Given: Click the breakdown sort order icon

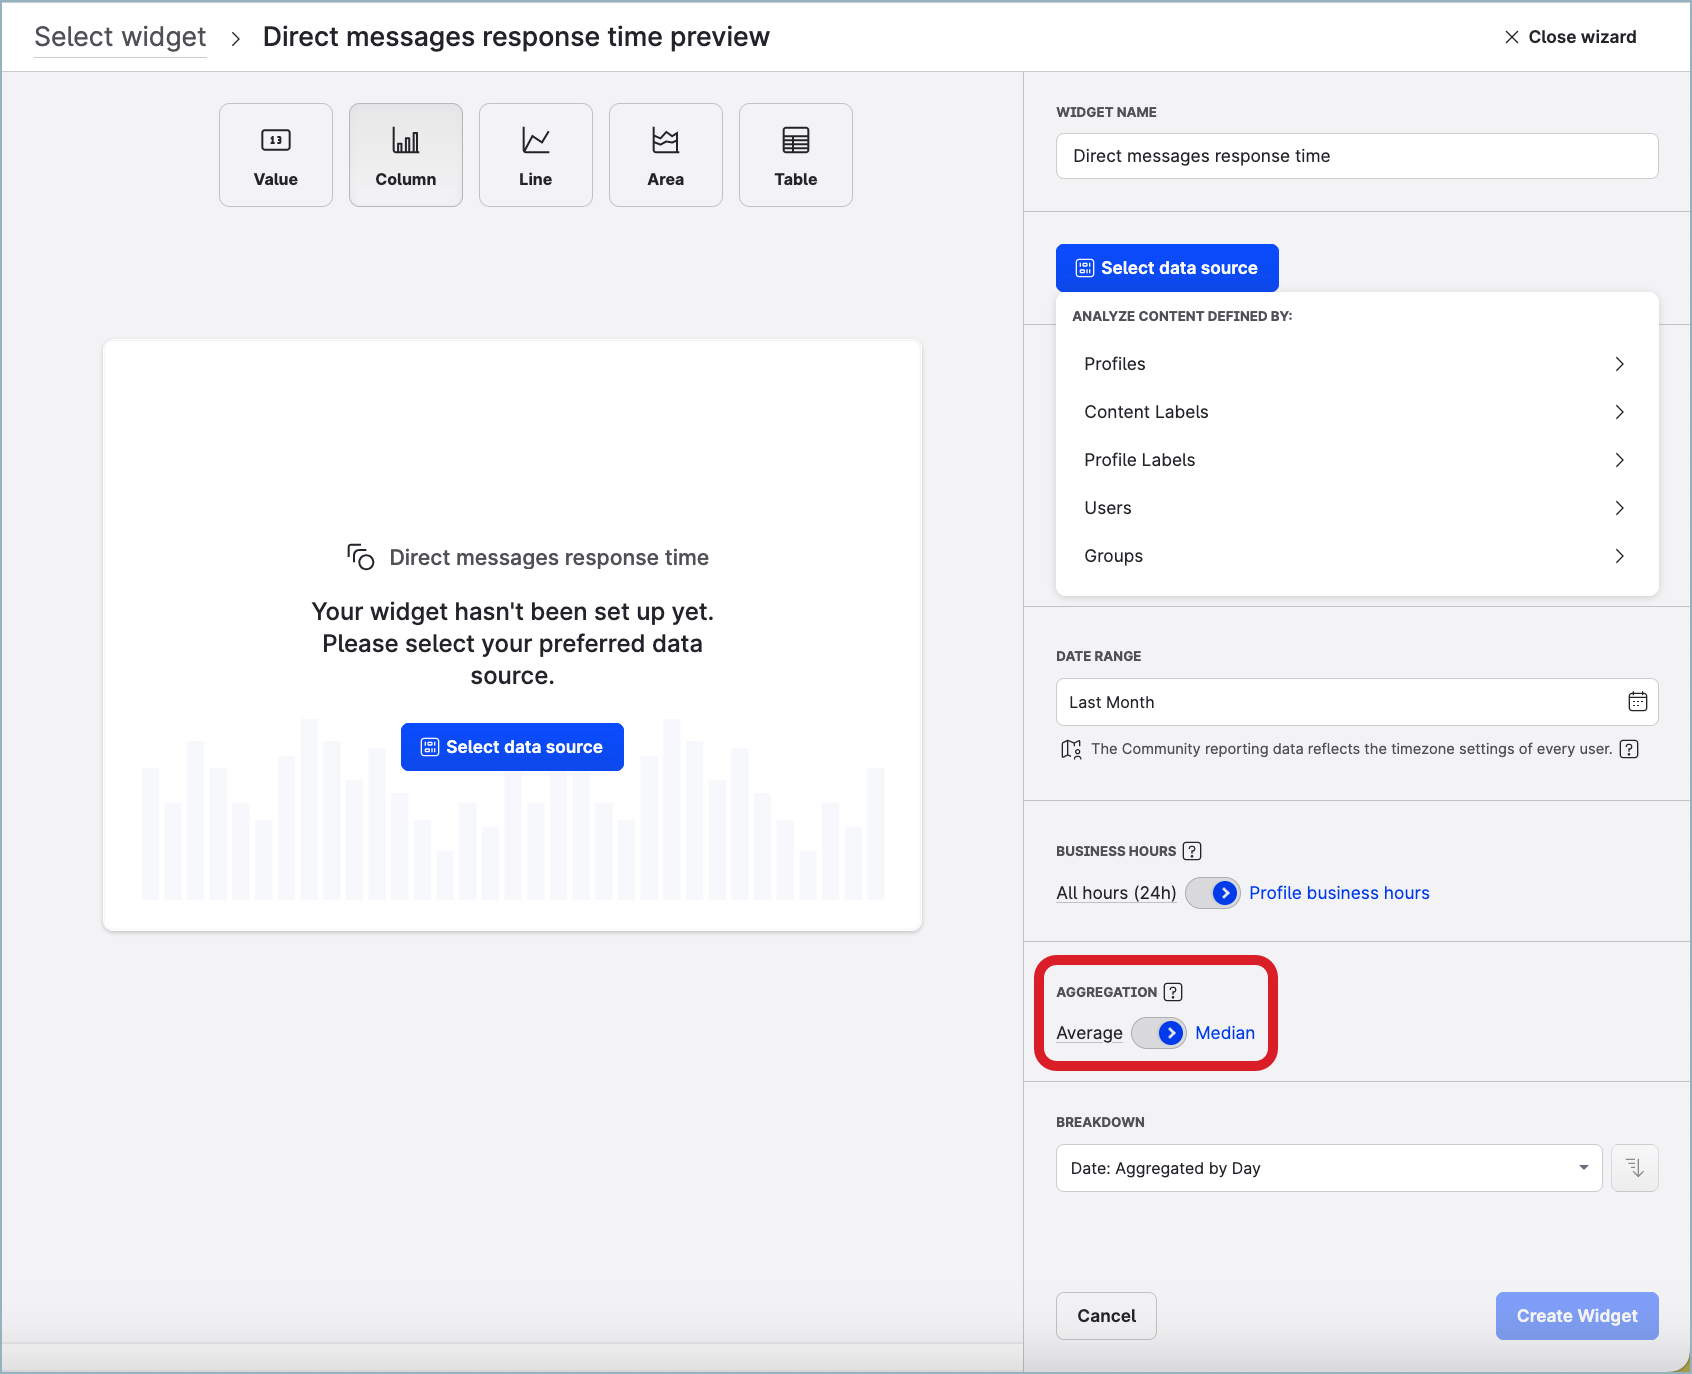Looking at the screenshot, I should [1635, 1168].
